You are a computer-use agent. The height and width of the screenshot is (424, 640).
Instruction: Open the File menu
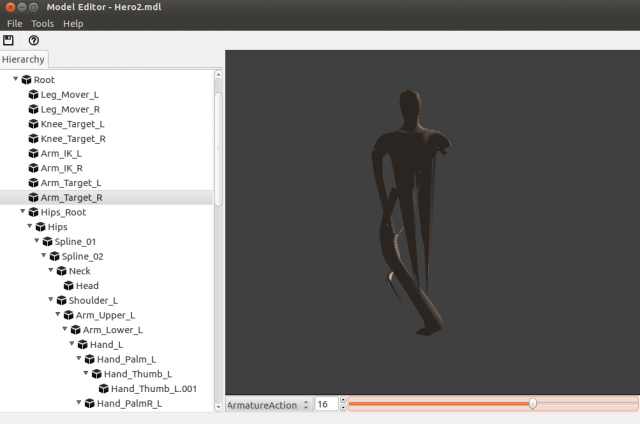coord(14,23)
